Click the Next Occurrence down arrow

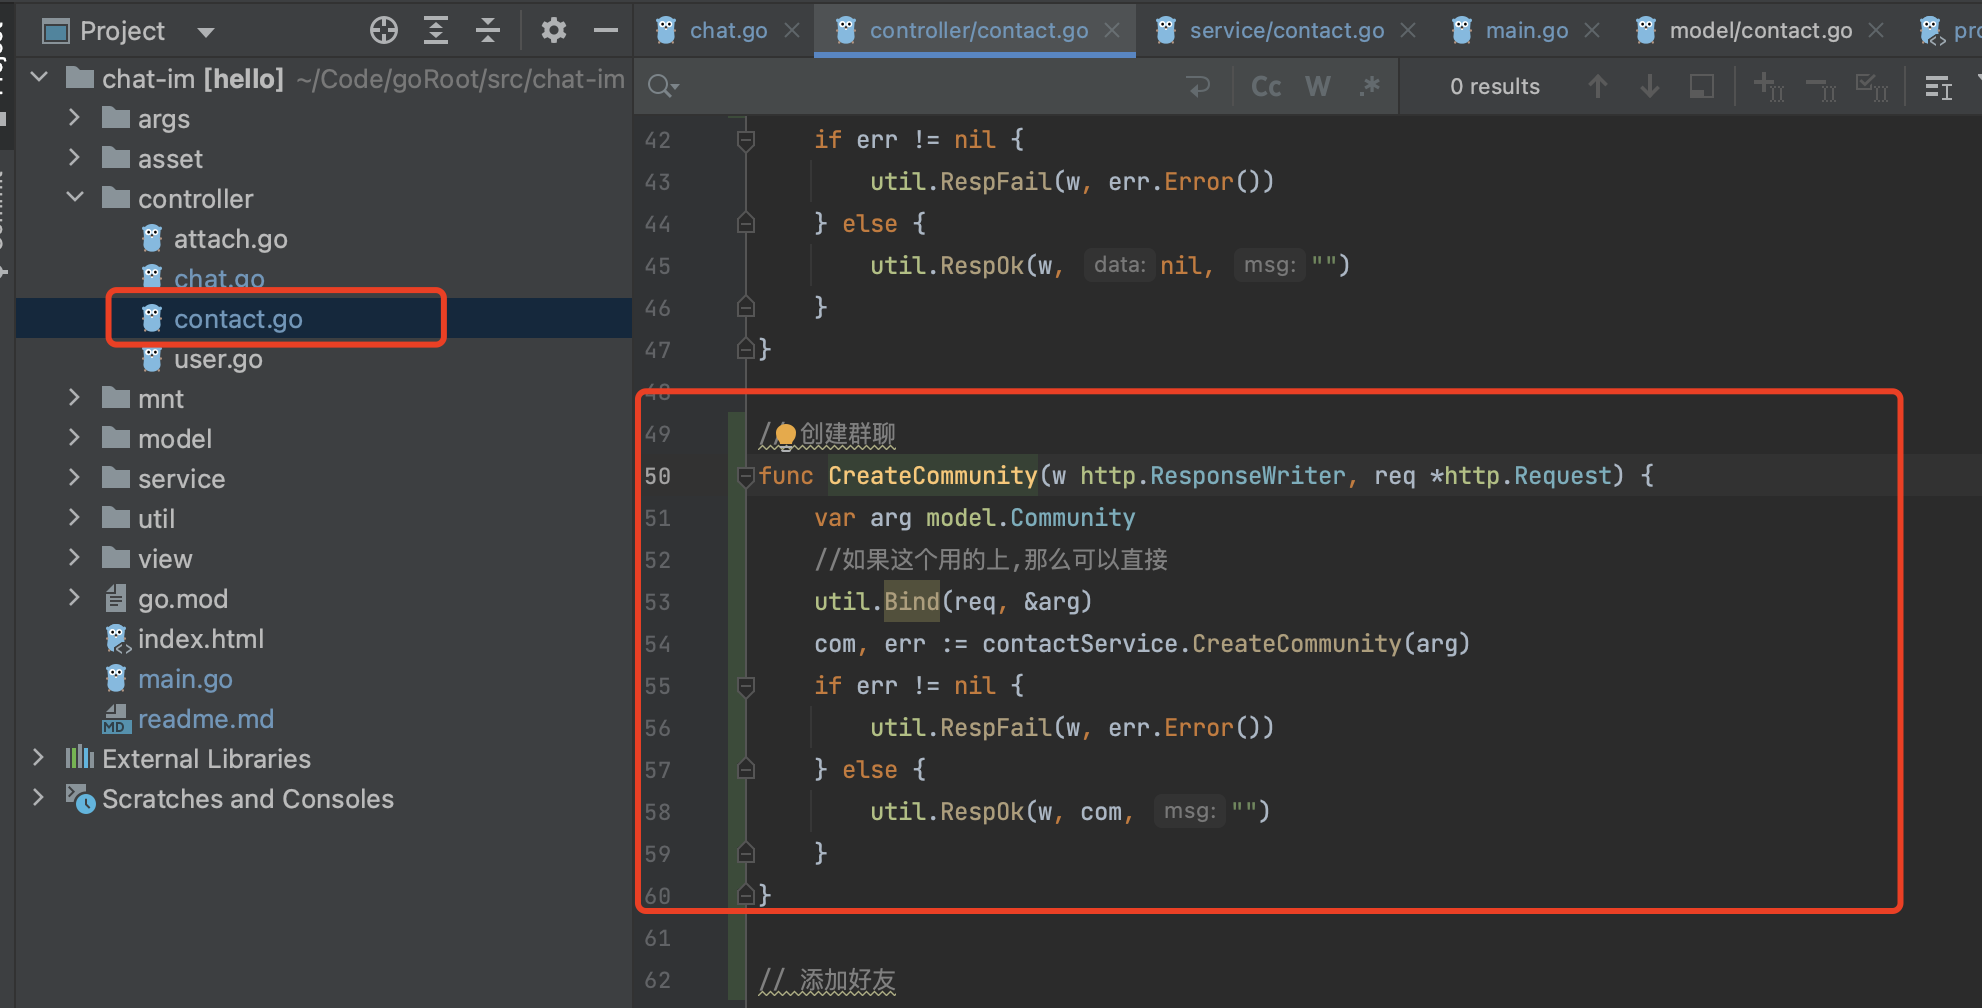click(1649, 86)
